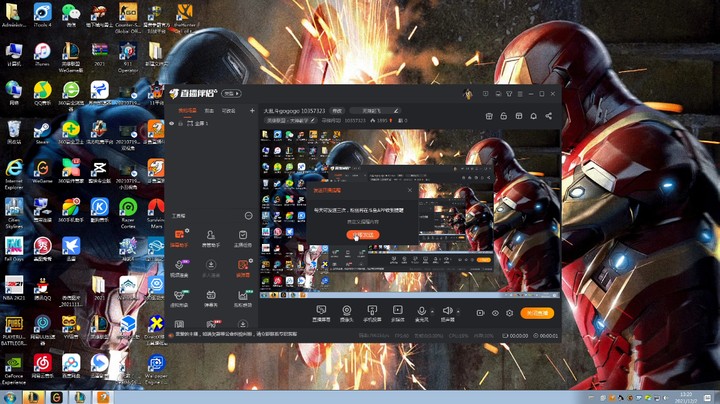This screenshot has height=404, width=720.
Task: Open the main menu lines icon
Action: tap(520, 94)
